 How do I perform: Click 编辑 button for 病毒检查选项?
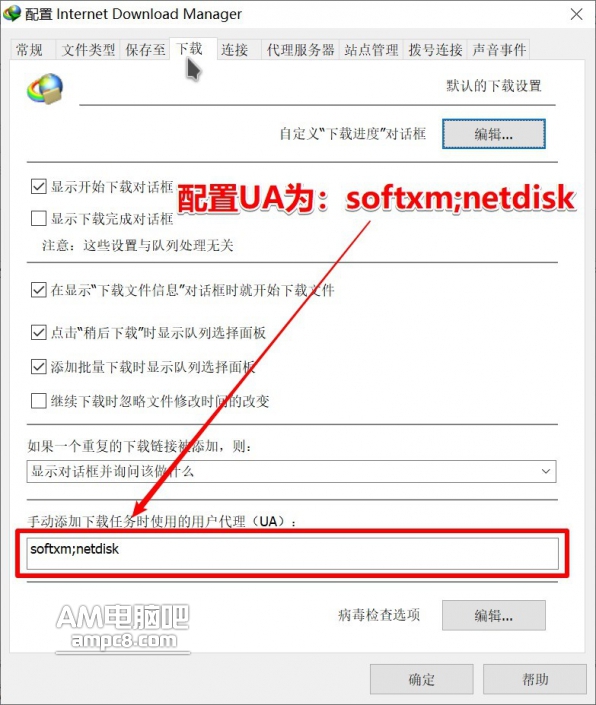pyautogui.click(x=494, y=615)
